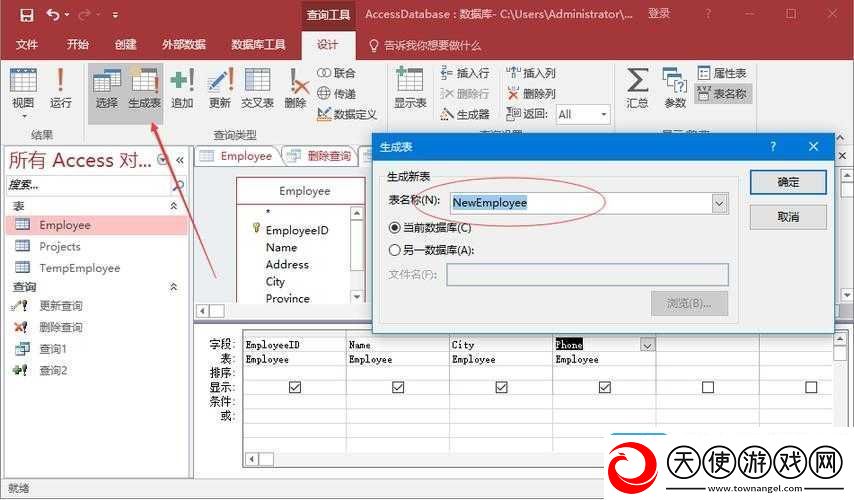Open the table name (表名称) dropdown arrow

point(719,204)
